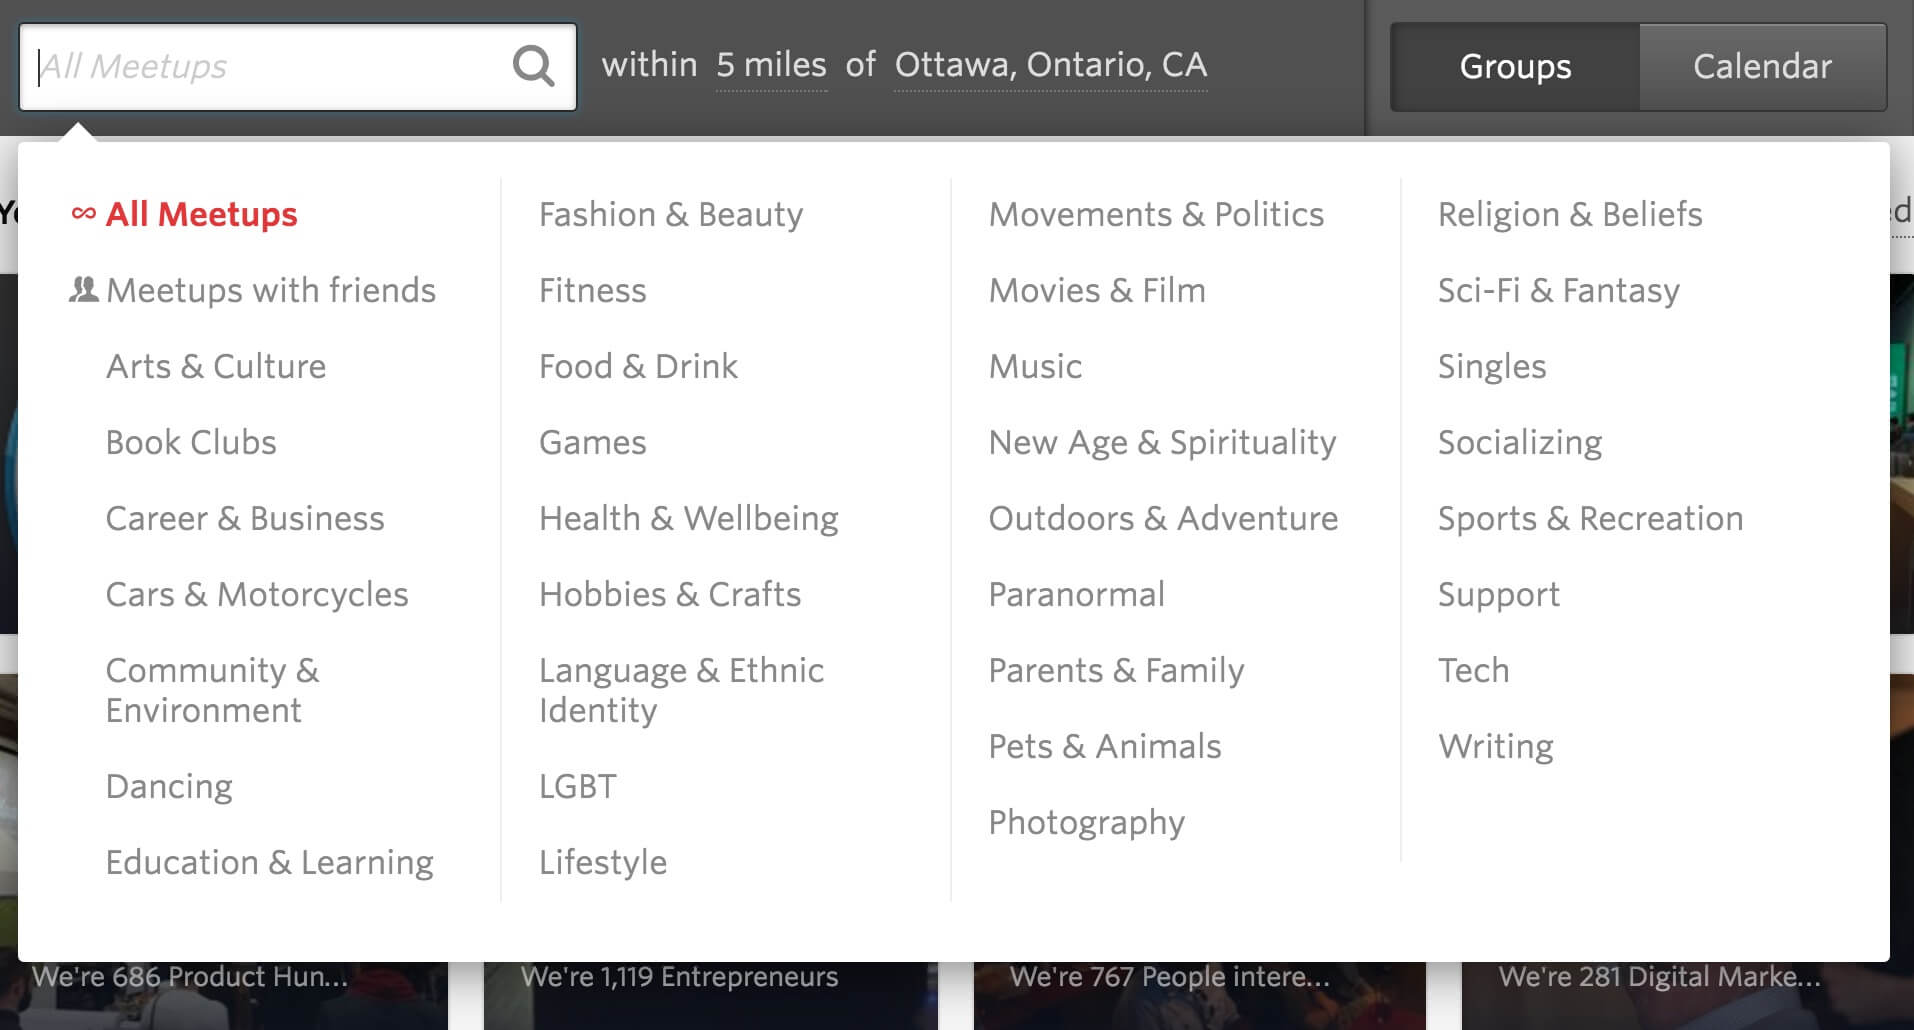
Task: Change the Ottawa, Ontario, CA location
Action: (x=1051, y=65)
